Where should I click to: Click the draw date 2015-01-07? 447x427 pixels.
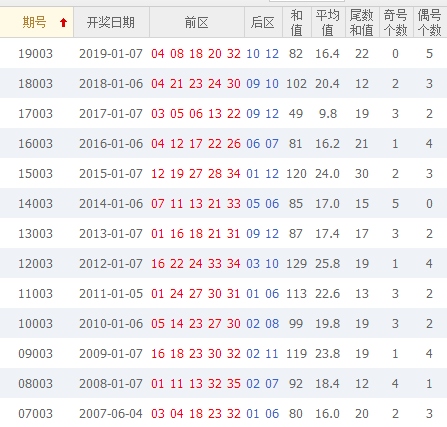point(111,174)
